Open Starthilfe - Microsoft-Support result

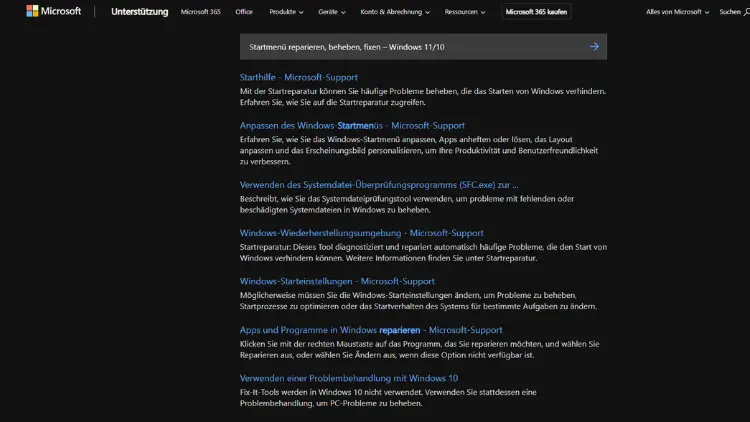tap(298, 77)
